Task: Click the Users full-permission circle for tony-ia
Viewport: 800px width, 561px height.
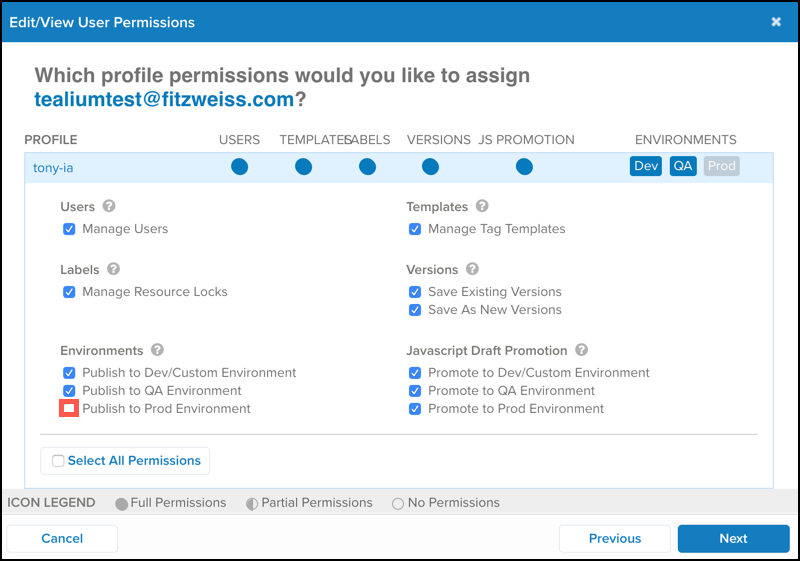Action: pyautogui.click(x=239, y=167)
